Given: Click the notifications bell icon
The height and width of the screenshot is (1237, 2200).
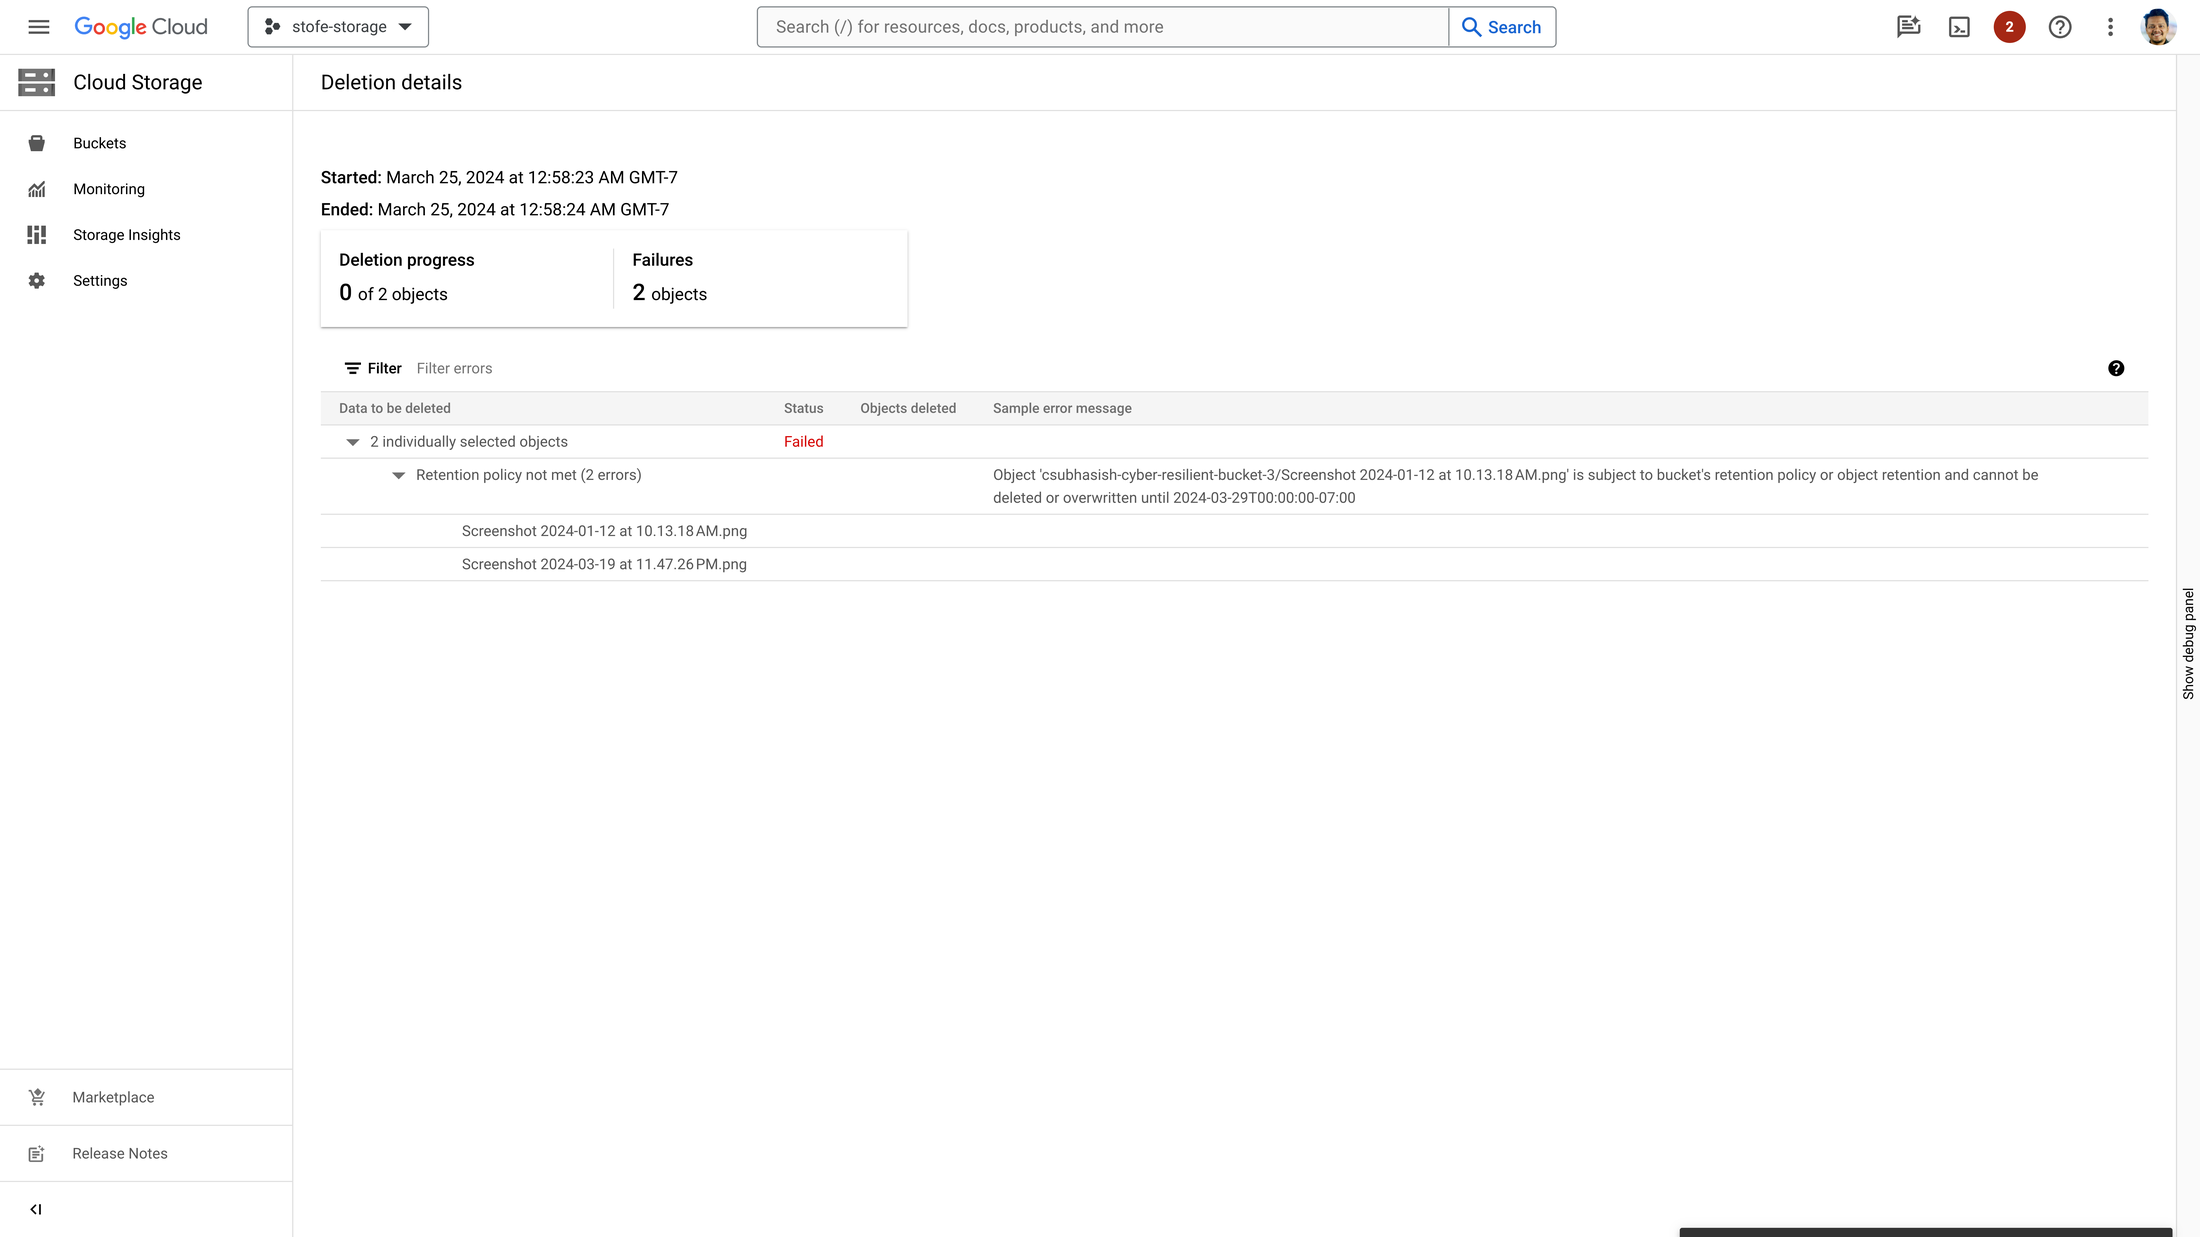Looking at the screenshot, I should pyautogui.click(x=2010, y=27).
